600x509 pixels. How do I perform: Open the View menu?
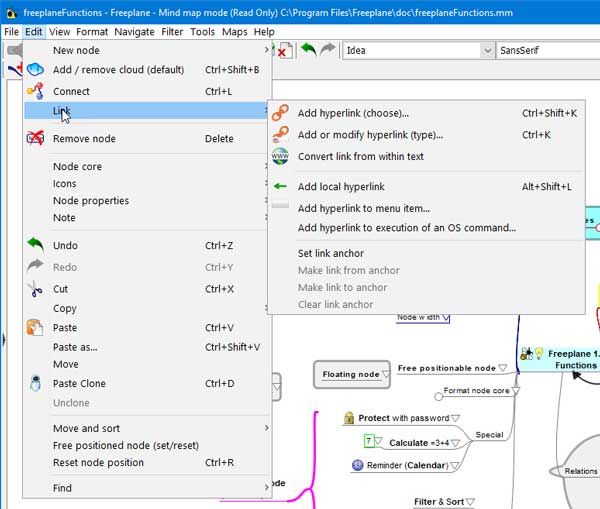tap(60, 32)
